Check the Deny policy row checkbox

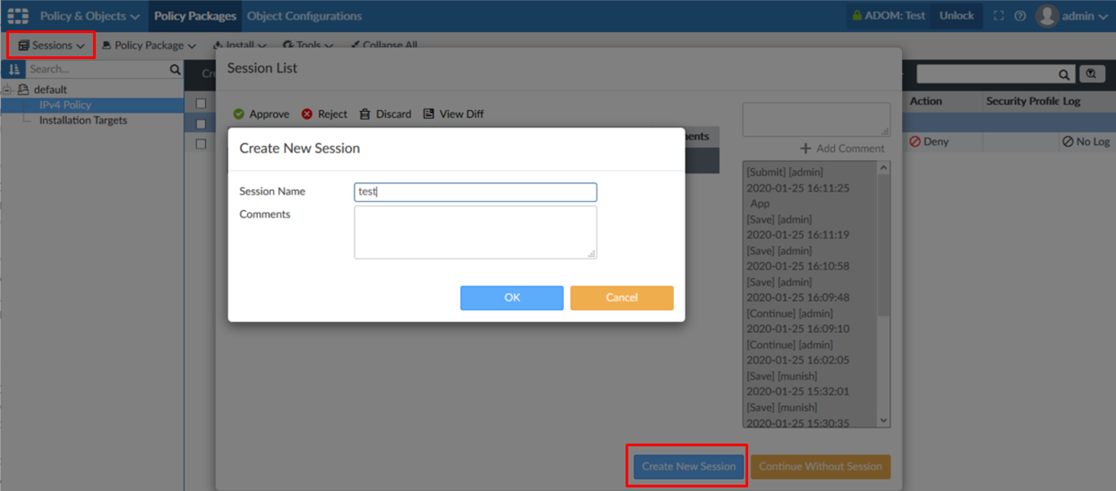click(201, 144)
